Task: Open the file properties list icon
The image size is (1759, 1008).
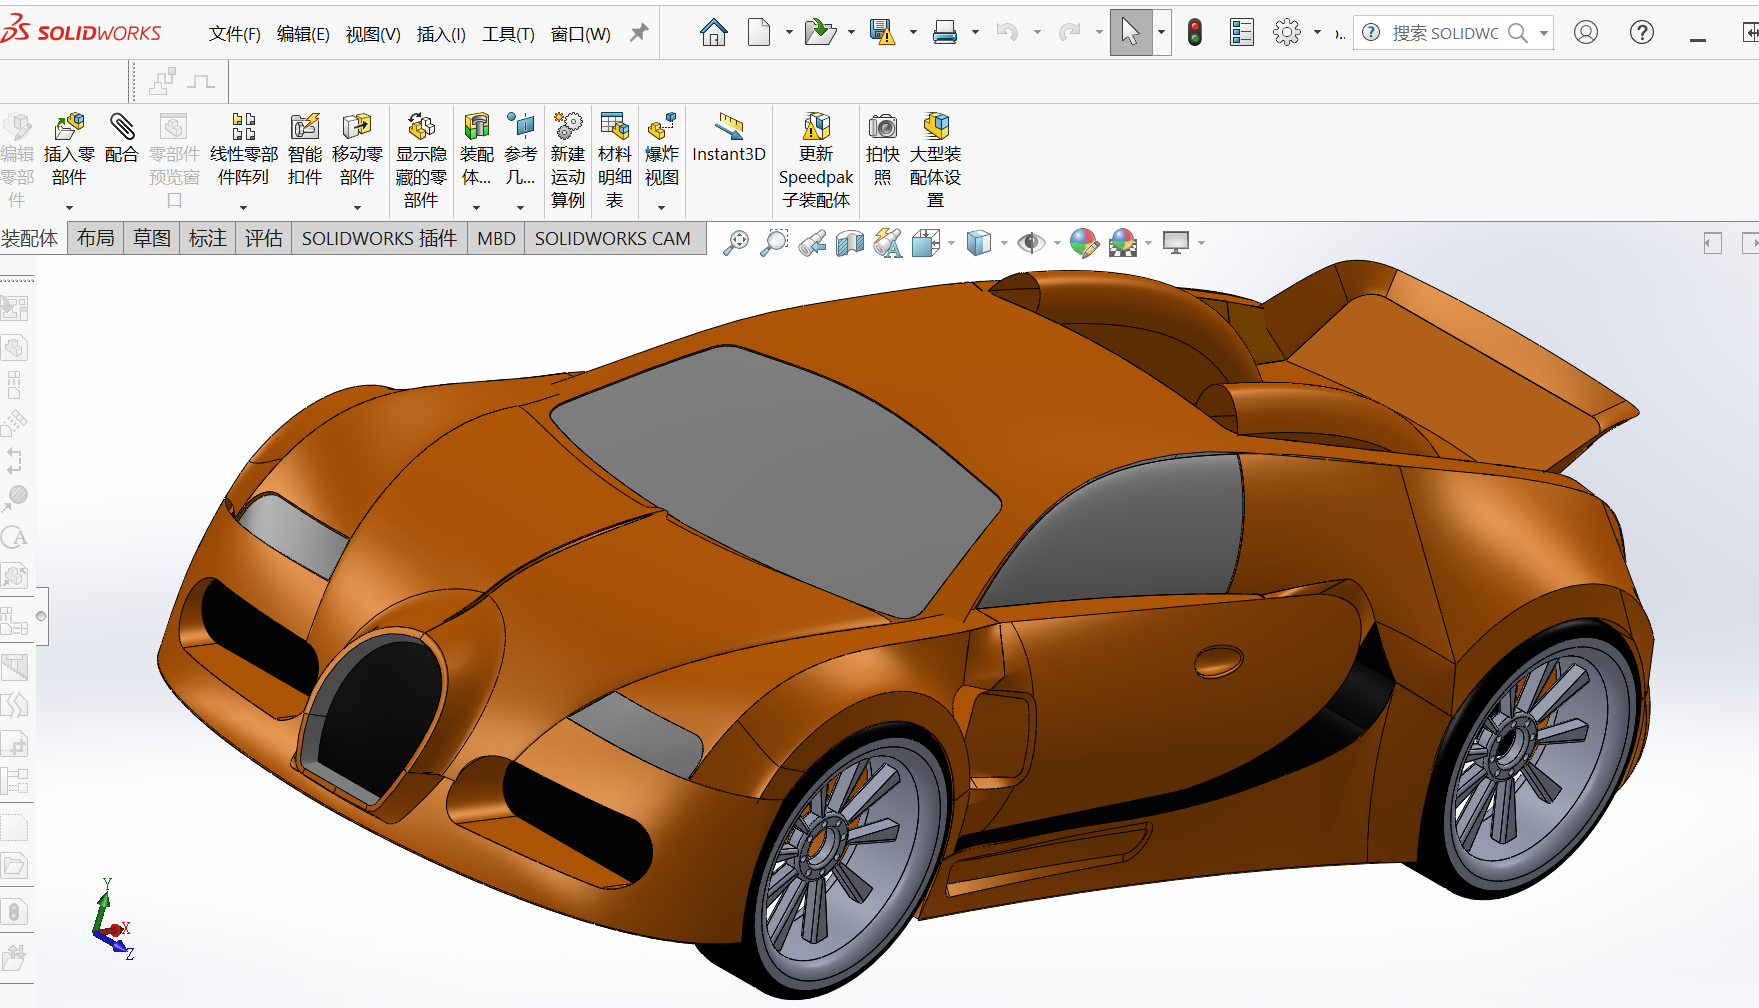Action: [x=1242, y=33]
